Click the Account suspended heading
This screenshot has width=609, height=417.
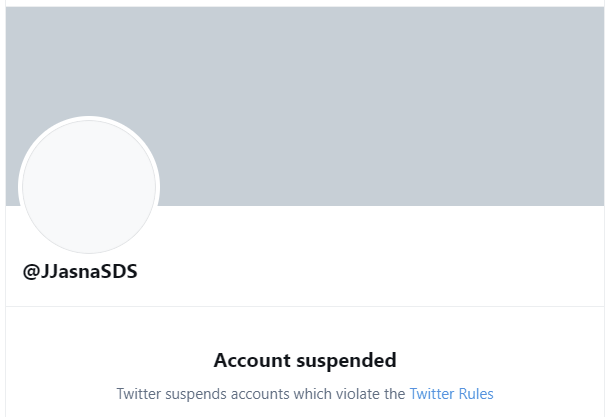tap(305, 360)
